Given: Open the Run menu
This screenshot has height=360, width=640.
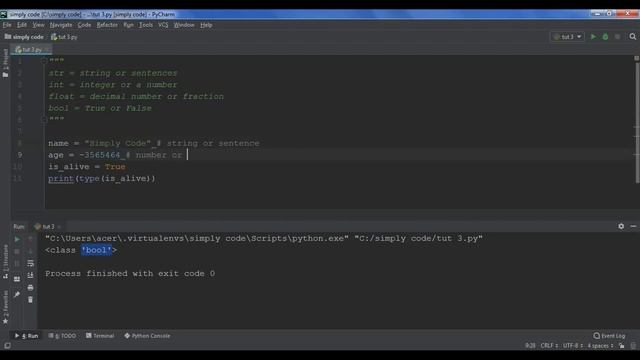Looking at the screenshot, I should (x=128, y=25).
